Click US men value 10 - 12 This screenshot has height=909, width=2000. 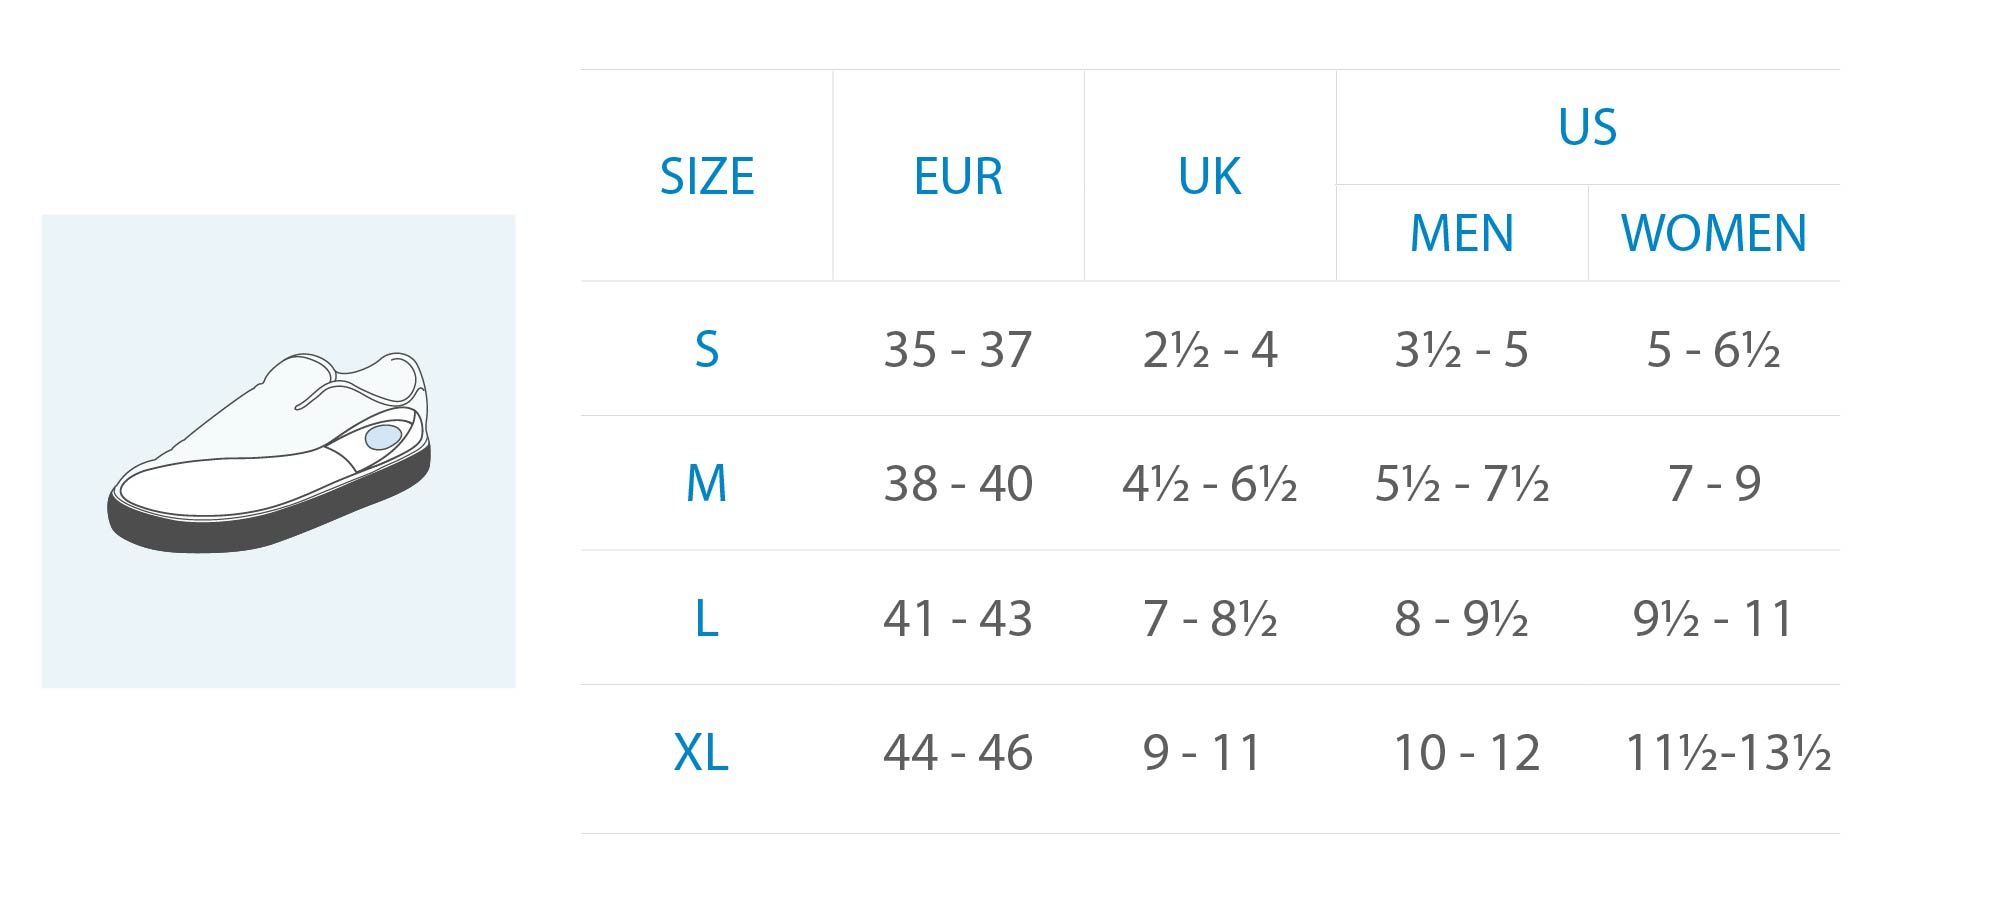(1467, 752)
